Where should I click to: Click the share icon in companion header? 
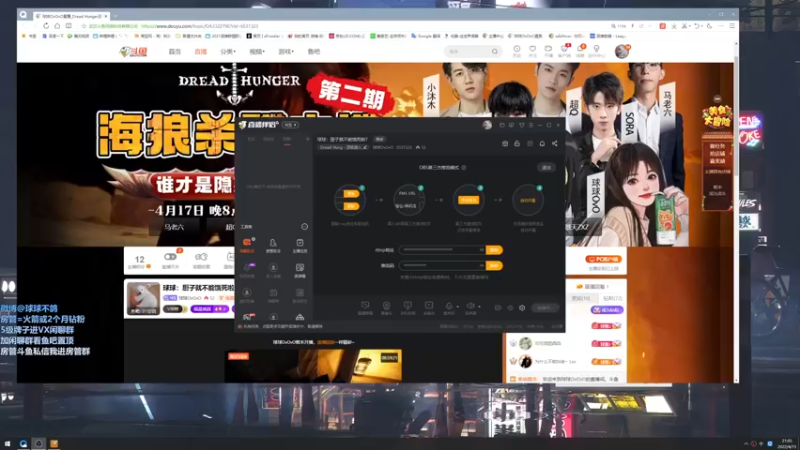[555, 144]
